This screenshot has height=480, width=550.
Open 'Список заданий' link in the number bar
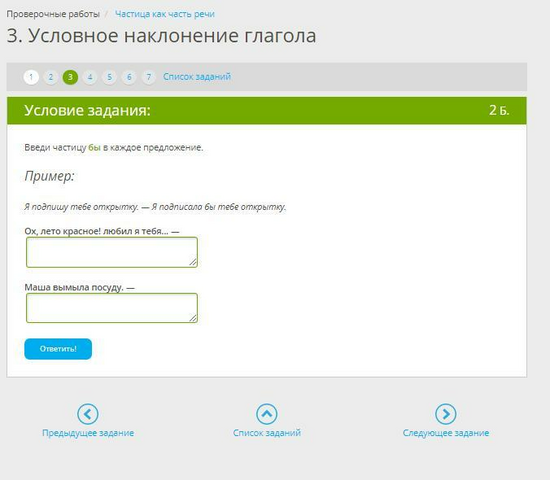[x=197, y=76]
